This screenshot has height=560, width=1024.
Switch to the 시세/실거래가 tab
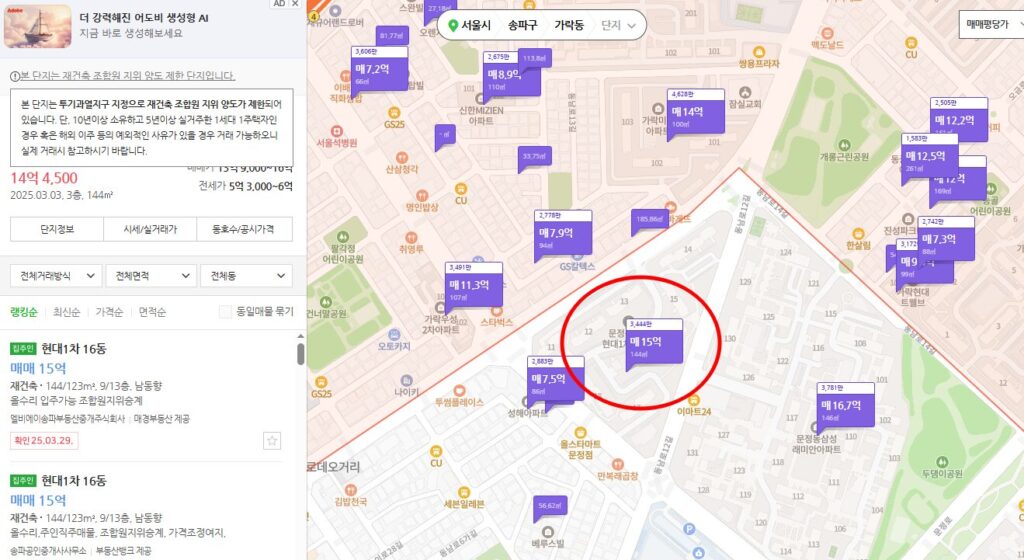tap(150, 229)
